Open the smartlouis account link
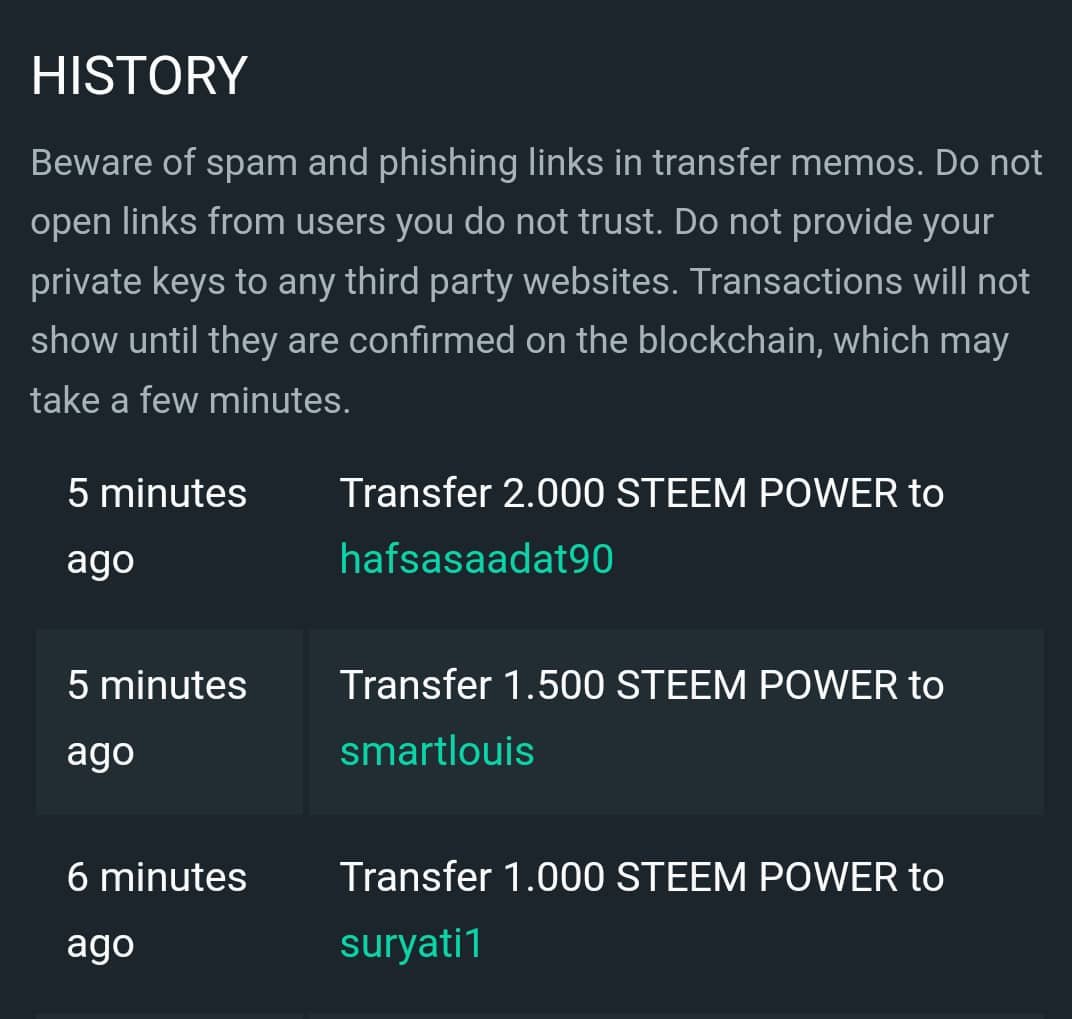Image resolution: width=1072 pixels, height=1019 pixels. 437,751
